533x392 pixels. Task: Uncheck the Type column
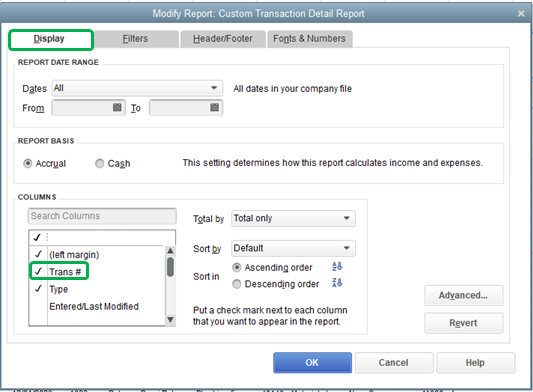[x=38, y=289]
